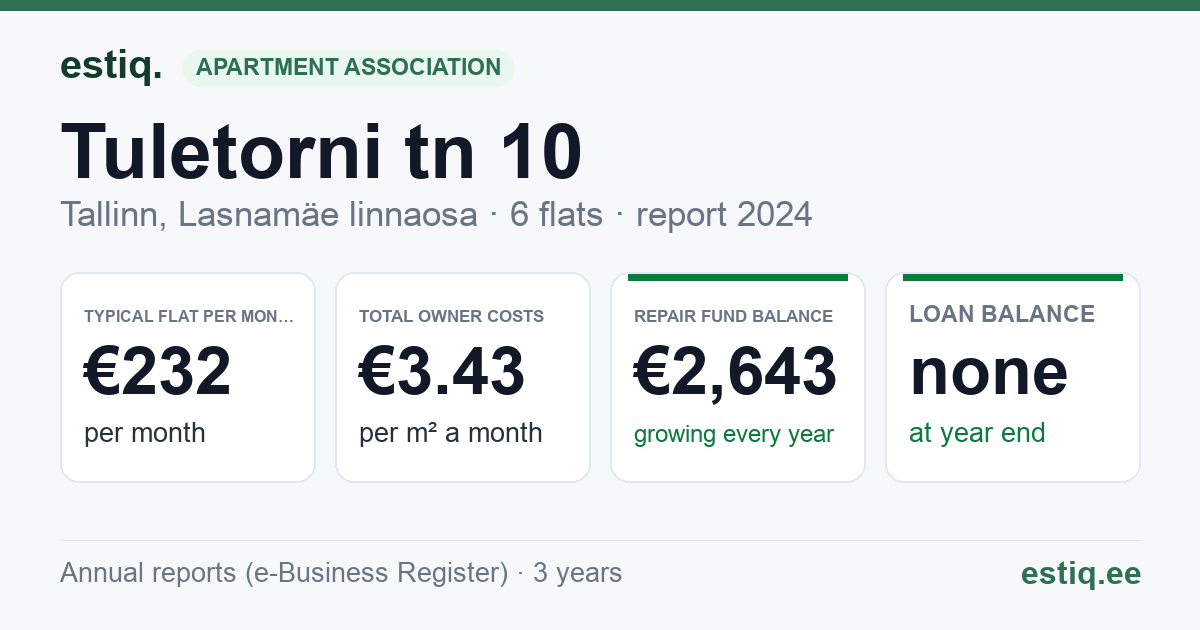The height and width of the screenshot is (630, 1200).
Task: Open the estiq.ee link
Action: [1081, 573]
